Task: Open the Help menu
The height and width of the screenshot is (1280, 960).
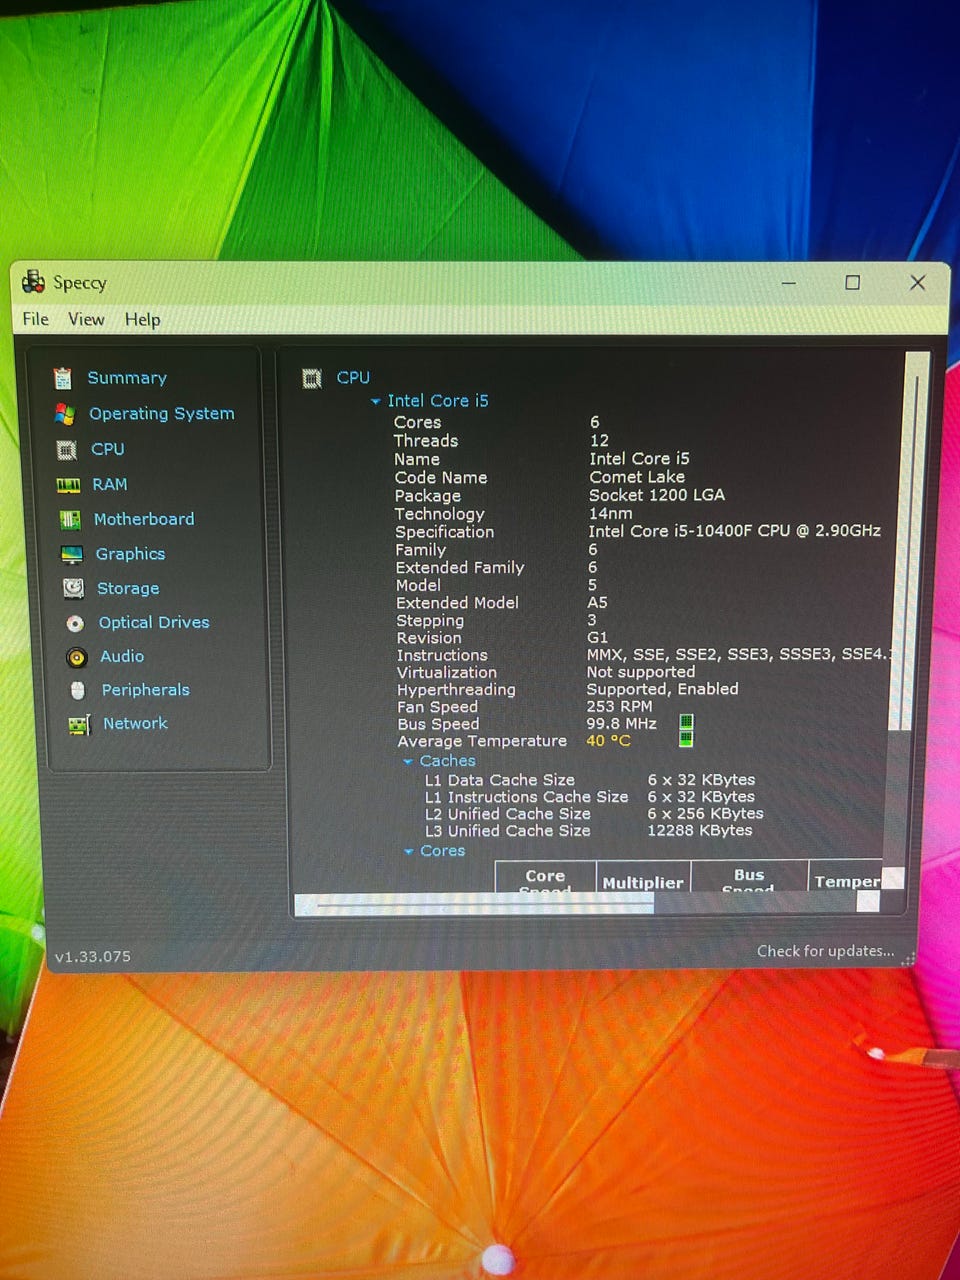Action: (142, 320)
